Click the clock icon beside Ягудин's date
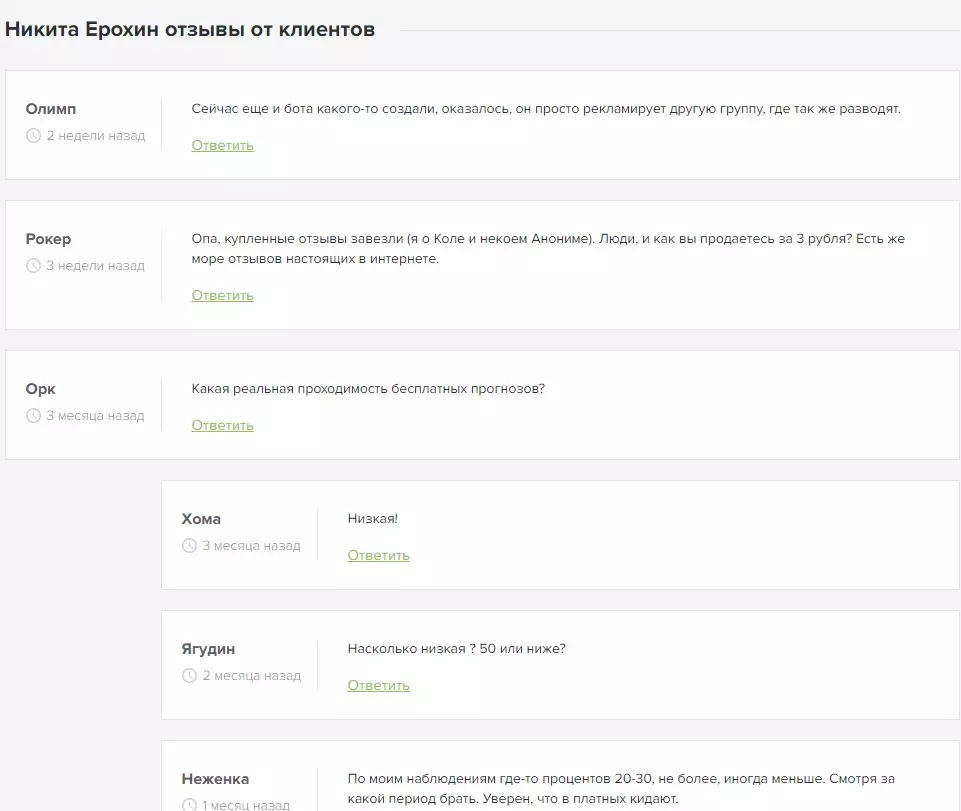This screenshot has width=961, height=811. click(189, 676)
